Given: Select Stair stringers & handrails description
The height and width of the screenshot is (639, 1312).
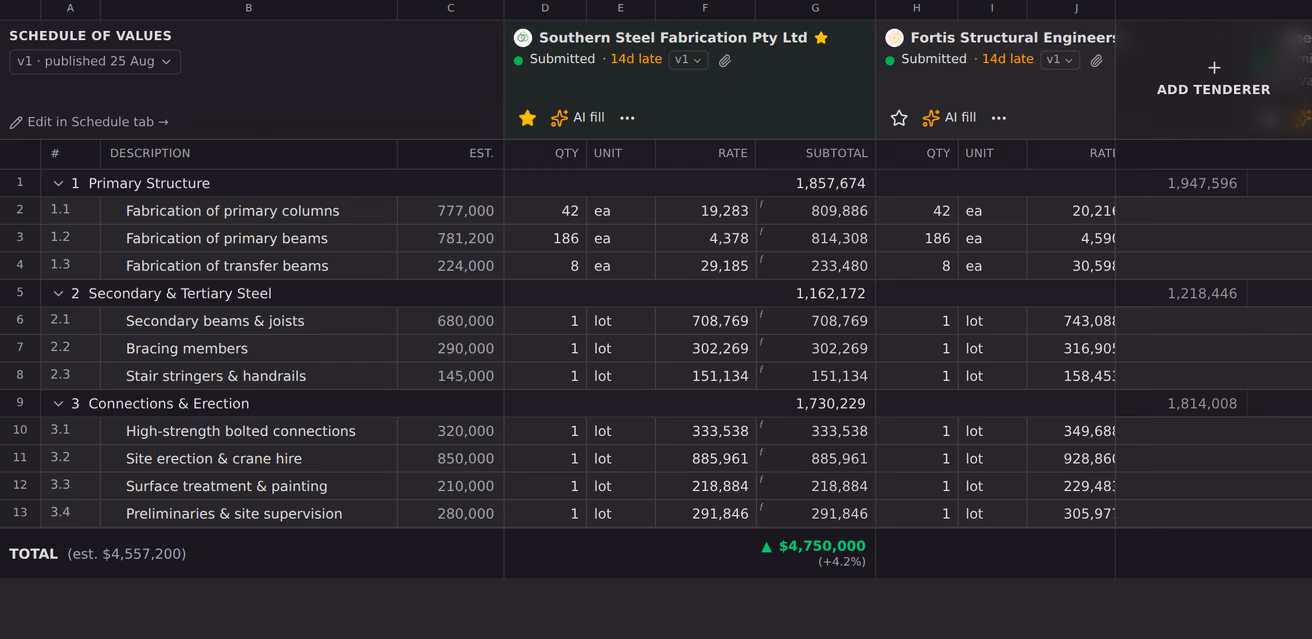Looking at the screenshot, I should [216, 376].
